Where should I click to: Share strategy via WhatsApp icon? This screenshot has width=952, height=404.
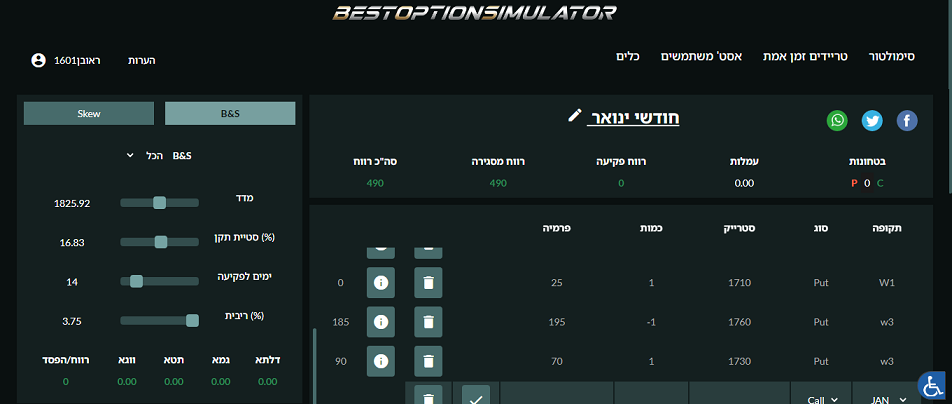coord(837,121)
